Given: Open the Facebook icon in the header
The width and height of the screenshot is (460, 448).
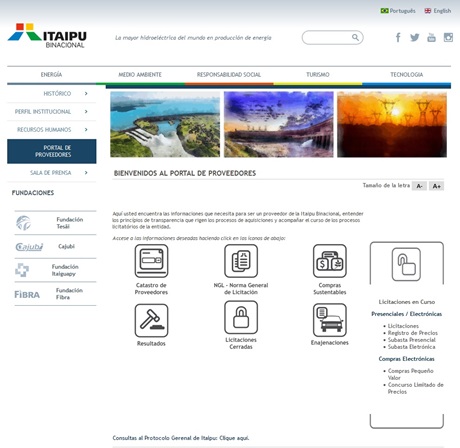Looking at the screenshot, I should coord(398,37).
